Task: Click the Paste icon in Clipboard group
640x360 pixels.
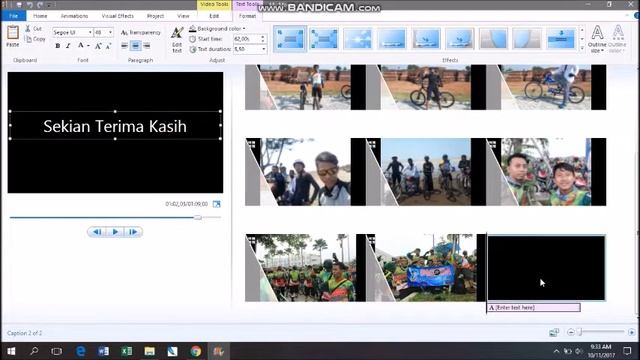Action: [13, 33]
